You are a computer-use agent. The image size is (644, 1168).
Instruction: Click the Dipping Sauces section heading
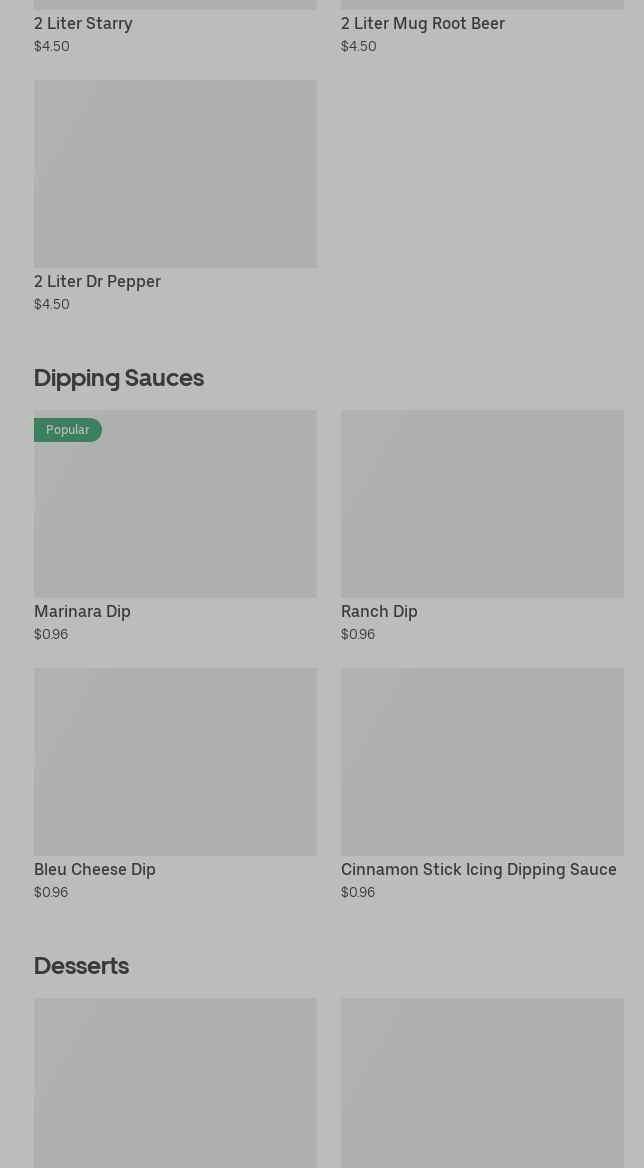119,377
